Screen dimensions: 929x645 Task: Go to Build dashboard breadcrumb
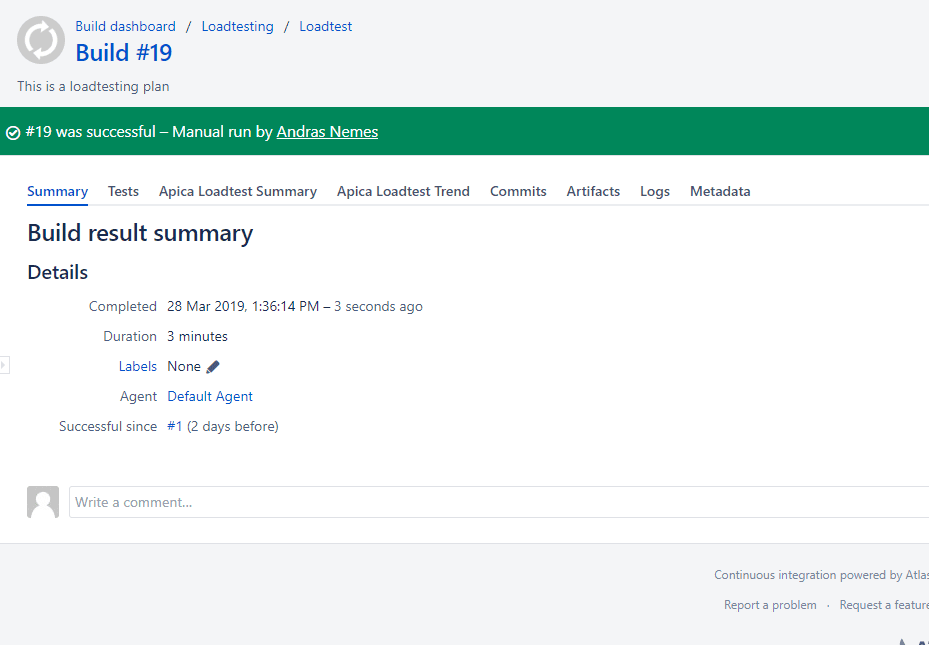pyautogui.click(x=125, y=27)
